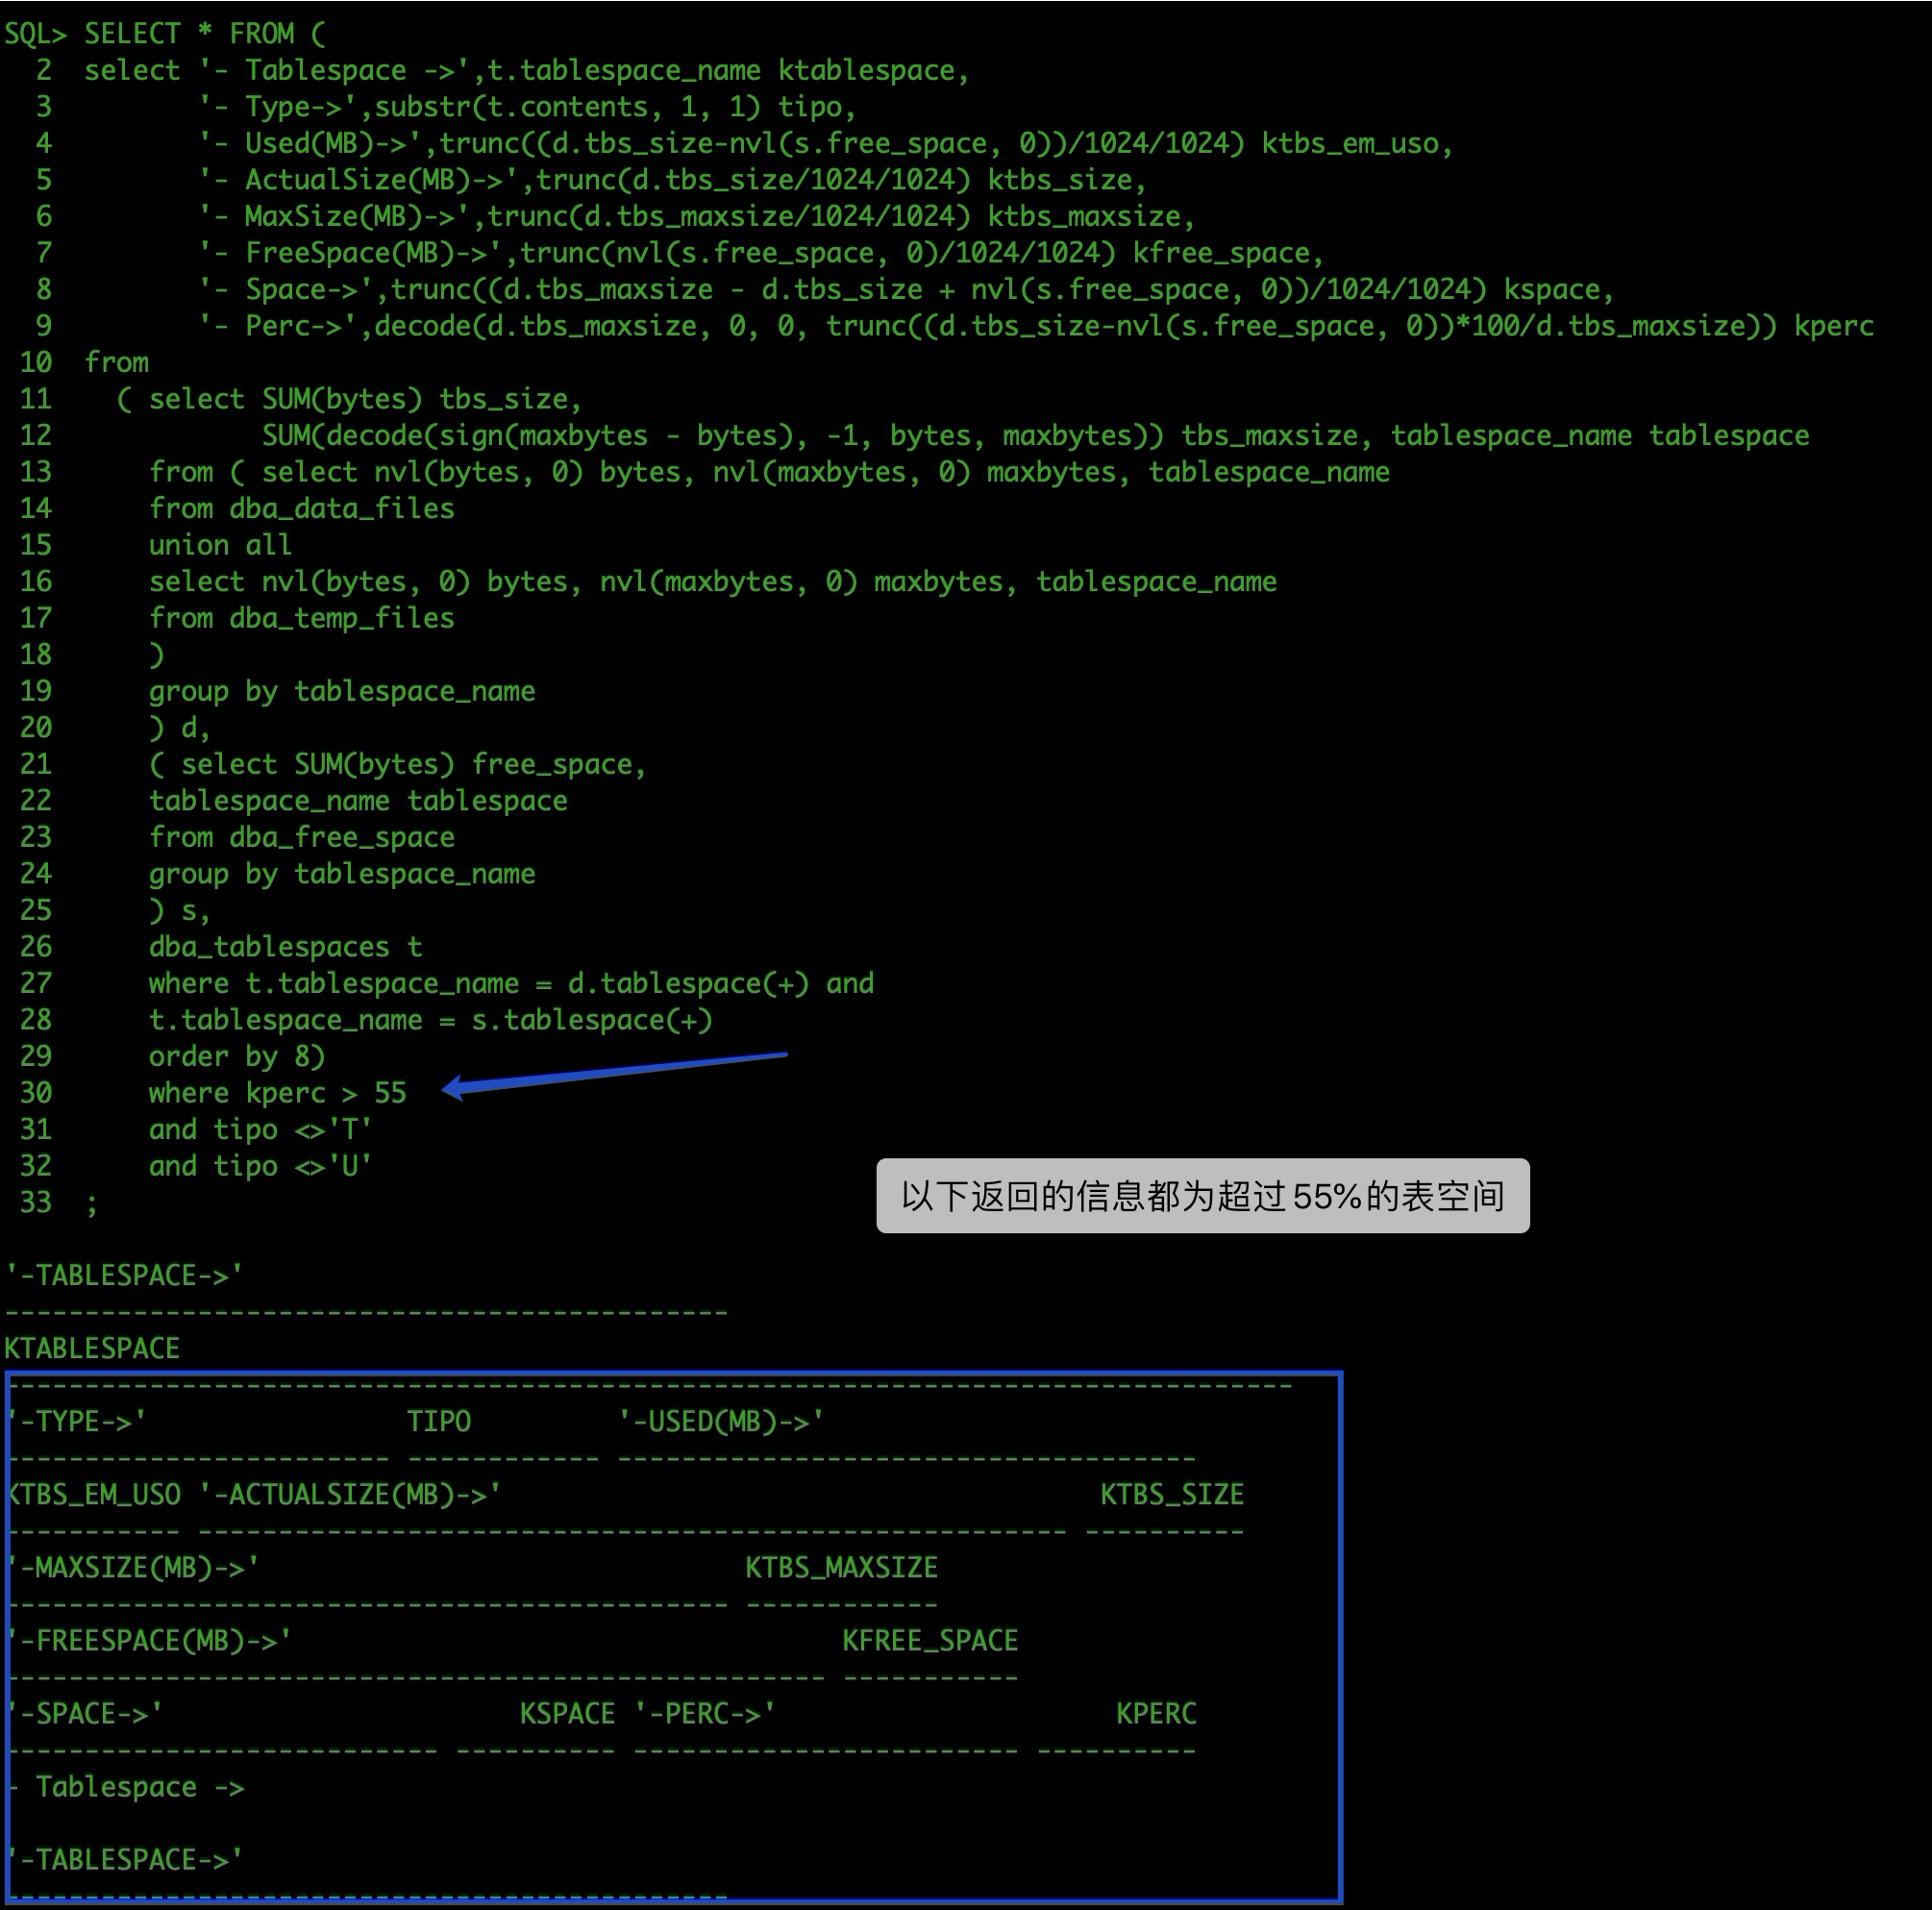Click the '- Tablespace ->' result row
Image resolution: width=1932 pixels, height=1910 pixels.
pos(125,1787)
